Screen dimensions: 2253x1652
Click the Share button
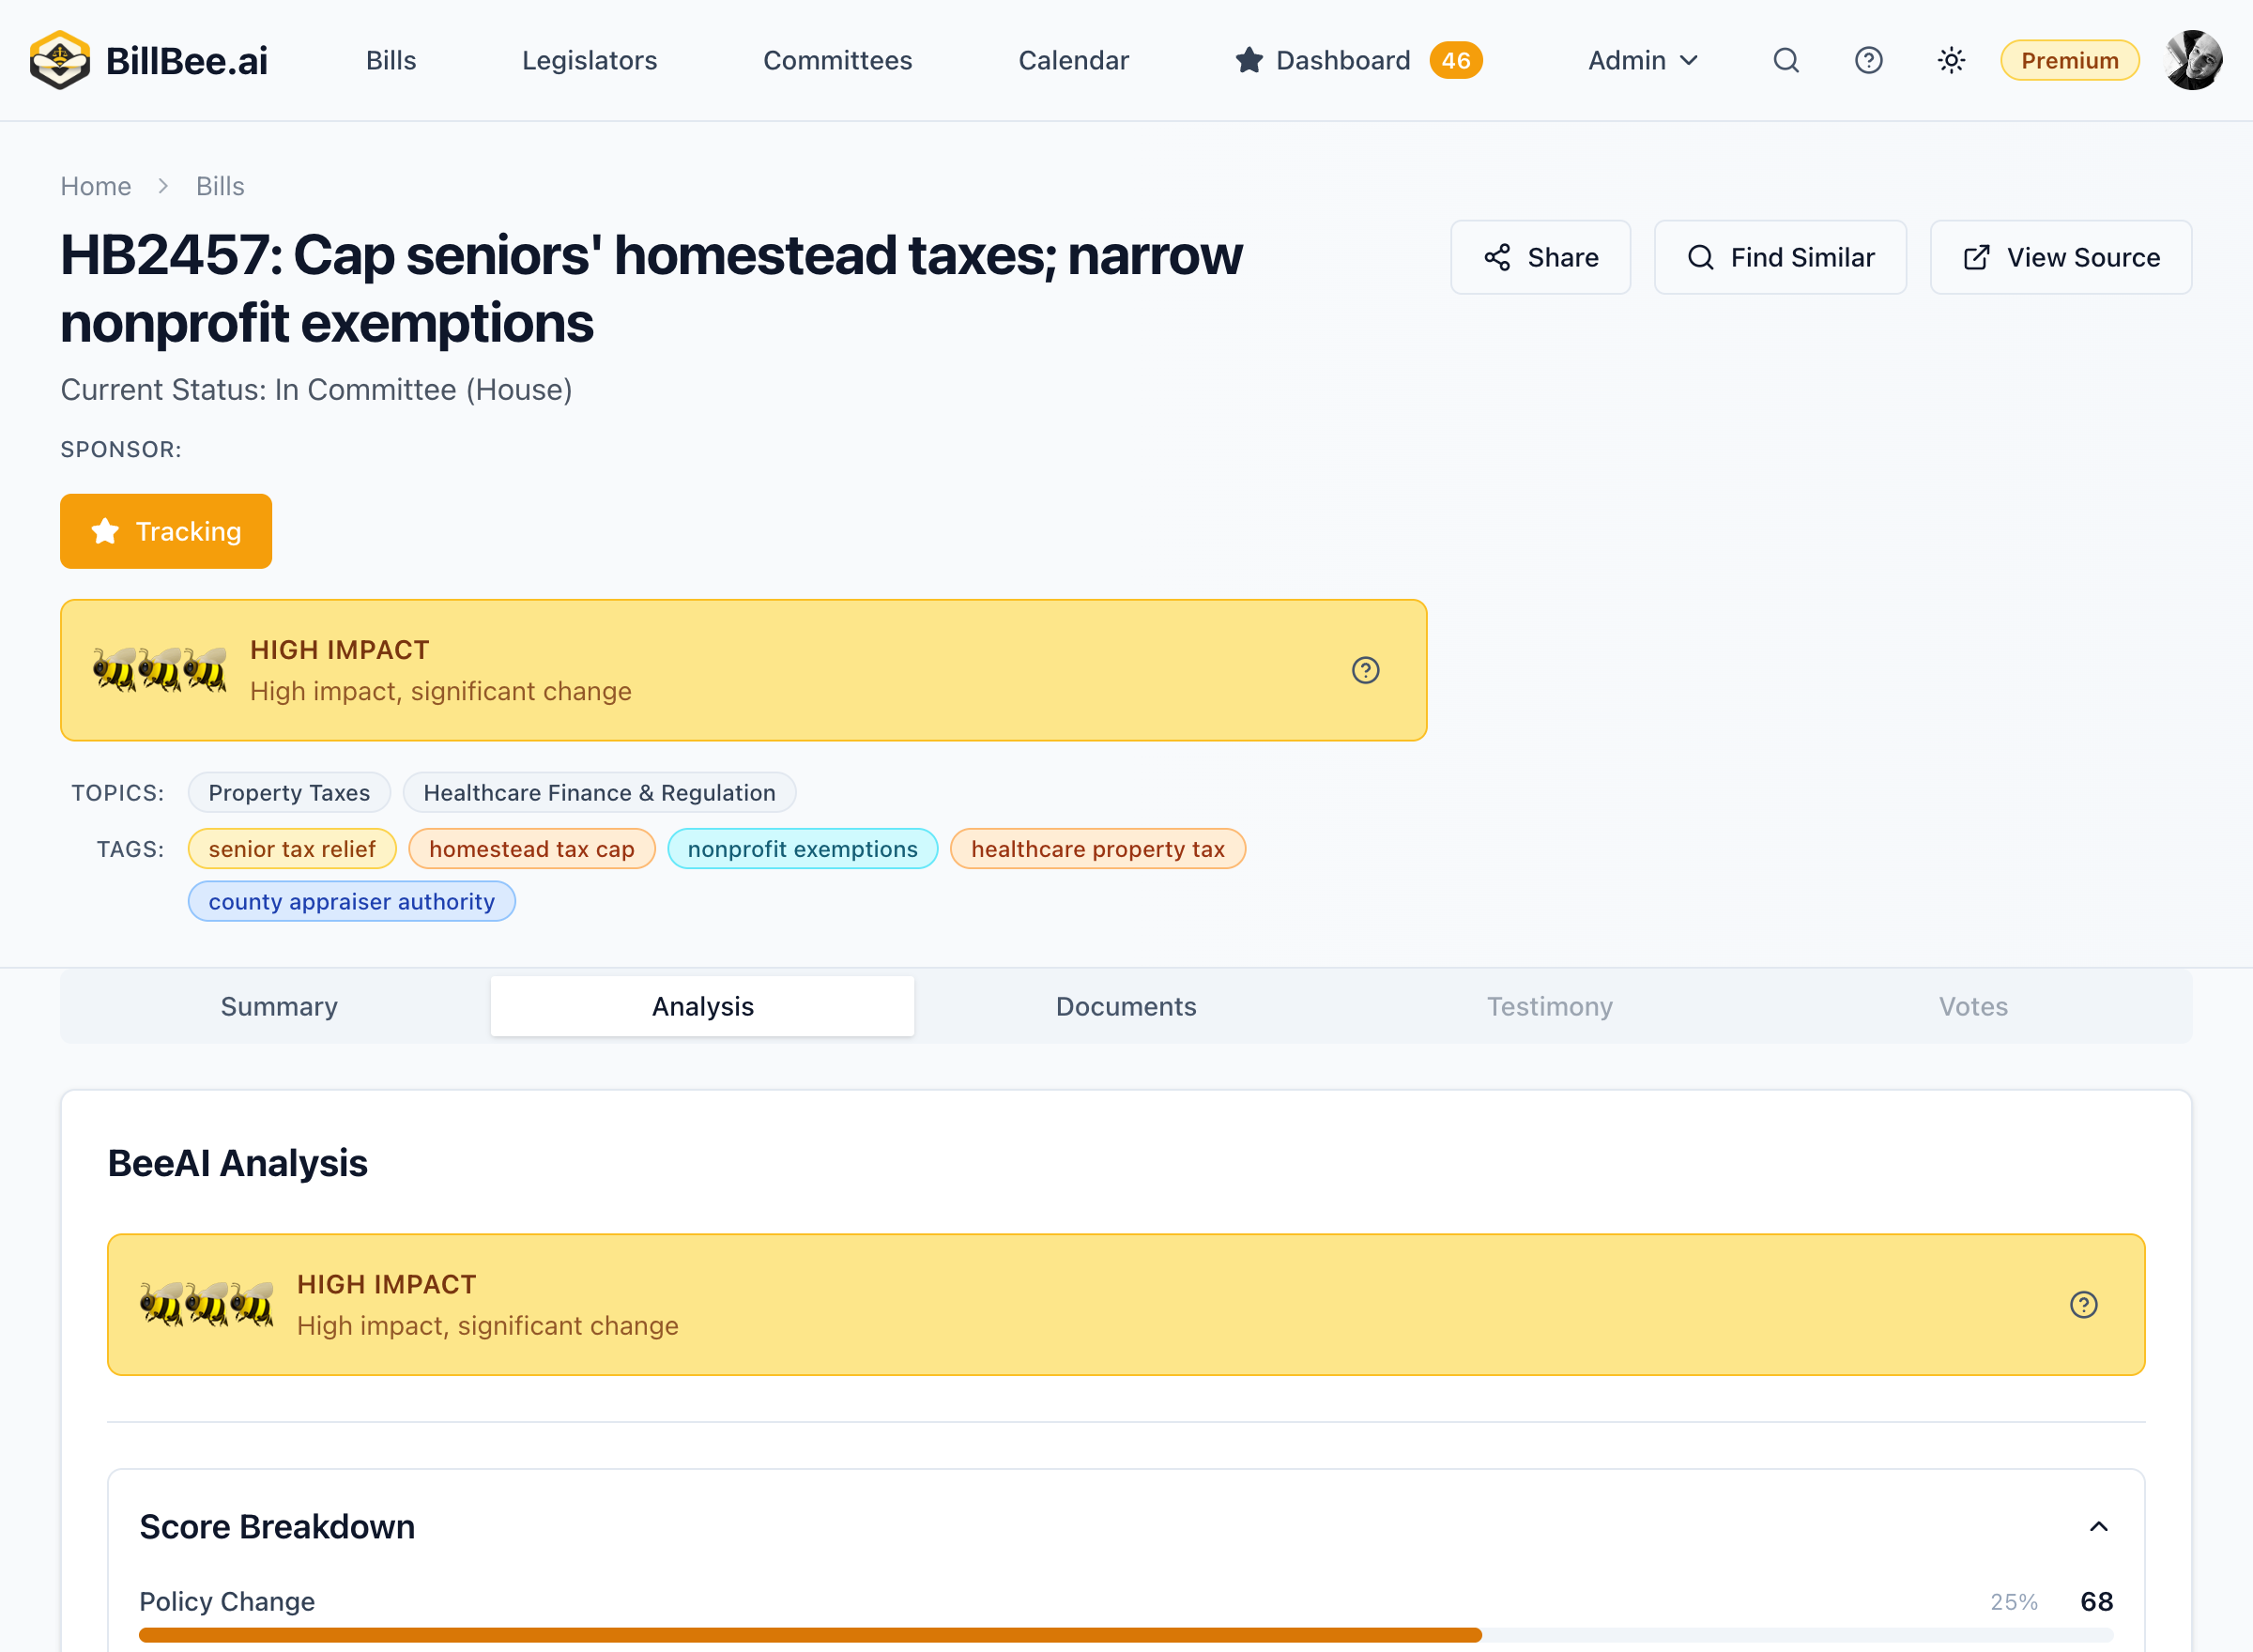click(x=1540, y=257)
